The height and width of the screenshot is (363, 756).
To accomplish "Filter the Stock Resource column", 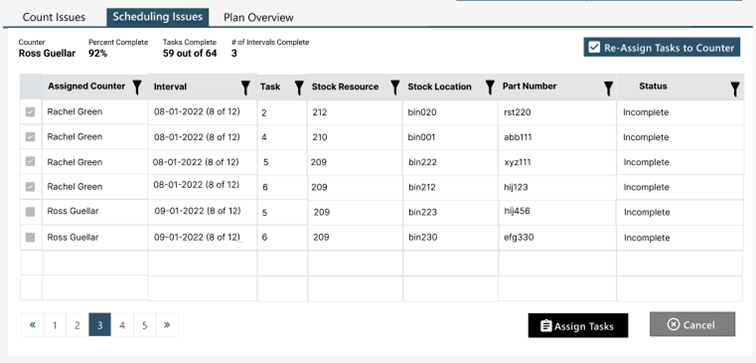I will [x=395, y=87].
